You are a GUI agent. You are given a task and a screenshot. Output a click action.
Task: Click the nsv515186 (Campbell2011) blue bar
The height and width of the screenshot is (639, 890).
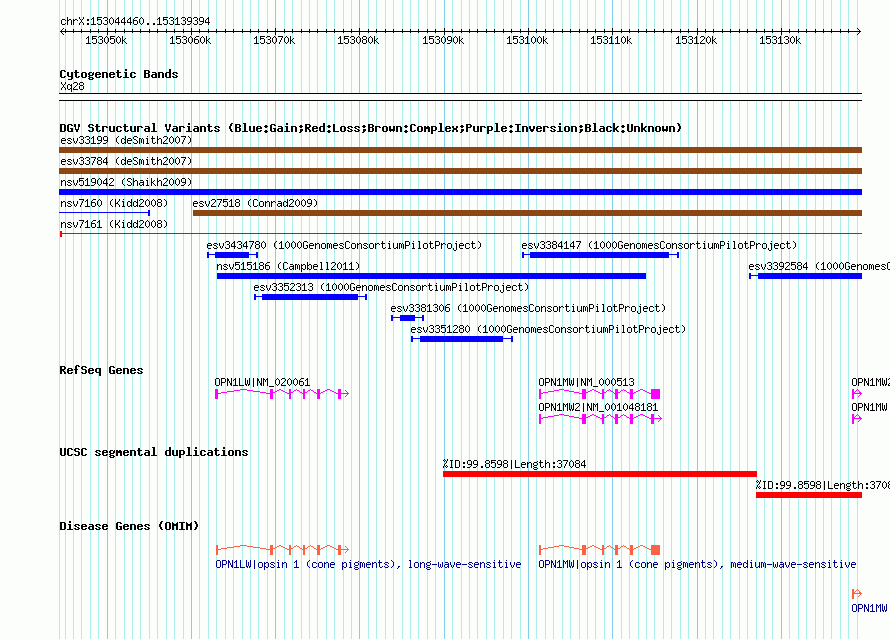tap(431, 276)
